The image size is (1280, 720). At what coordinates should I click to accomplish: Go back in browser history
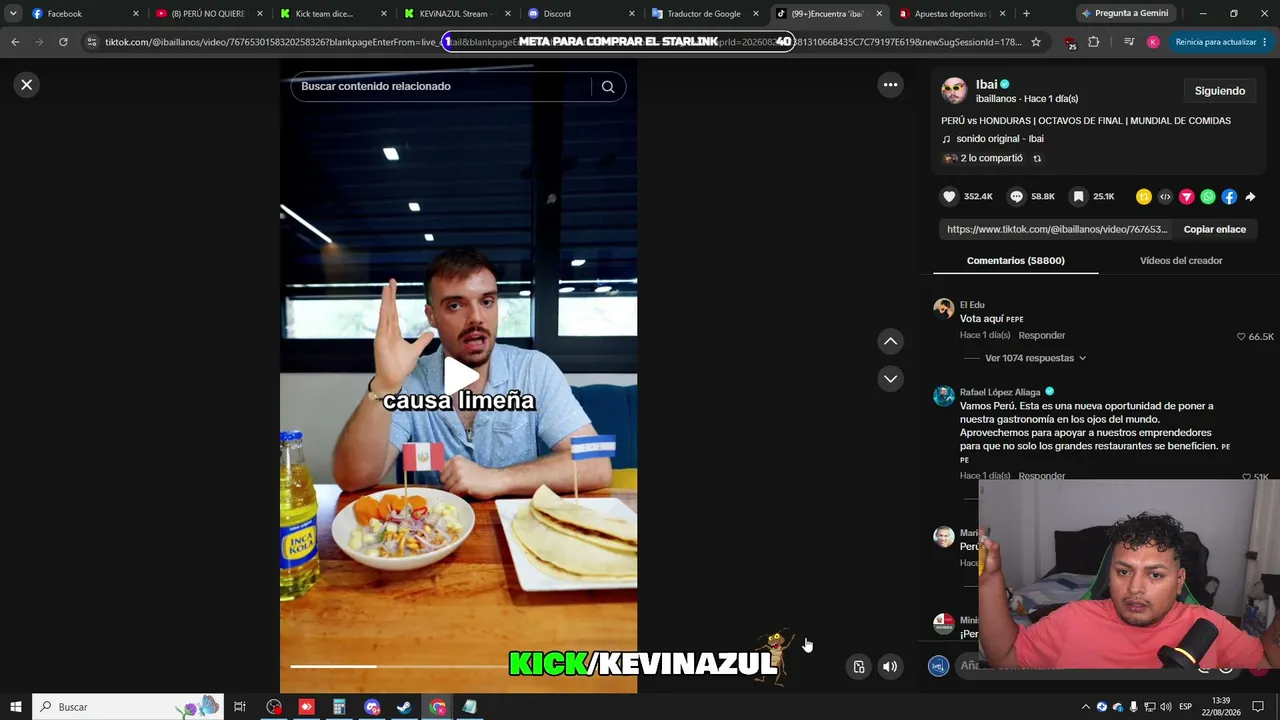click(15, 42)
